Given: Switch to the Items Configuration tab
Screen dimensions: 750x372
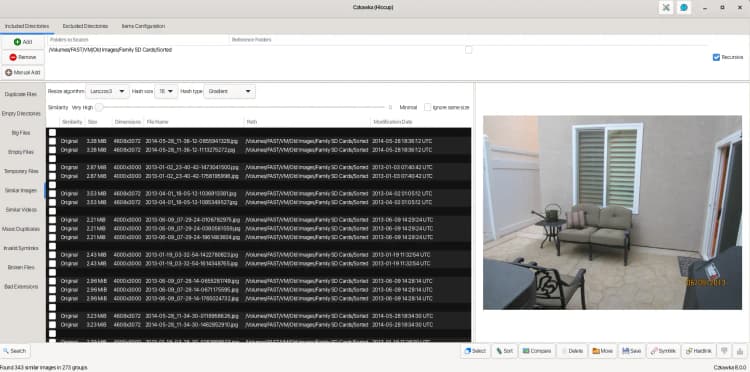Looking at the screenshot, I should click(143, 26).
